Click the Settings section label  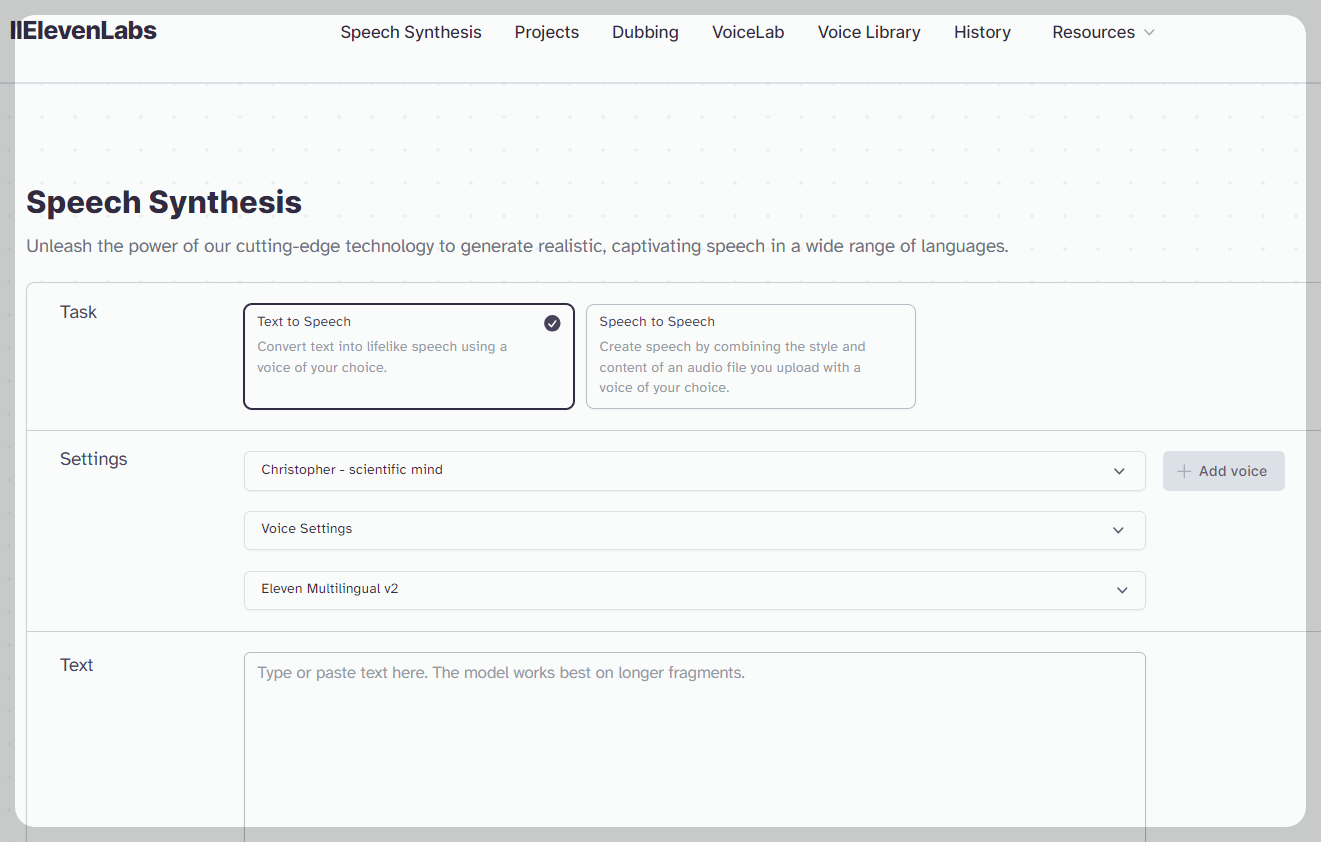[x=94, y=459]
